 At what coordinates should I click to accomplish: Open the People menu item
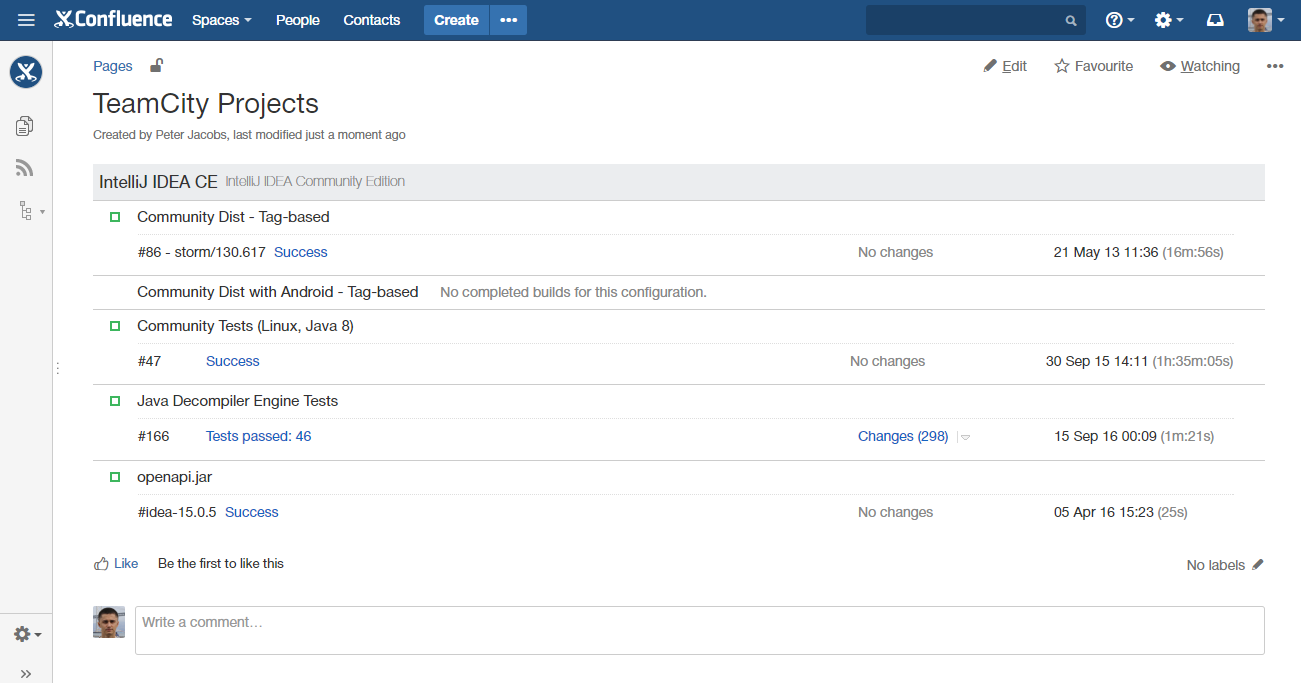pyautogui.click(x=297, y=20)
